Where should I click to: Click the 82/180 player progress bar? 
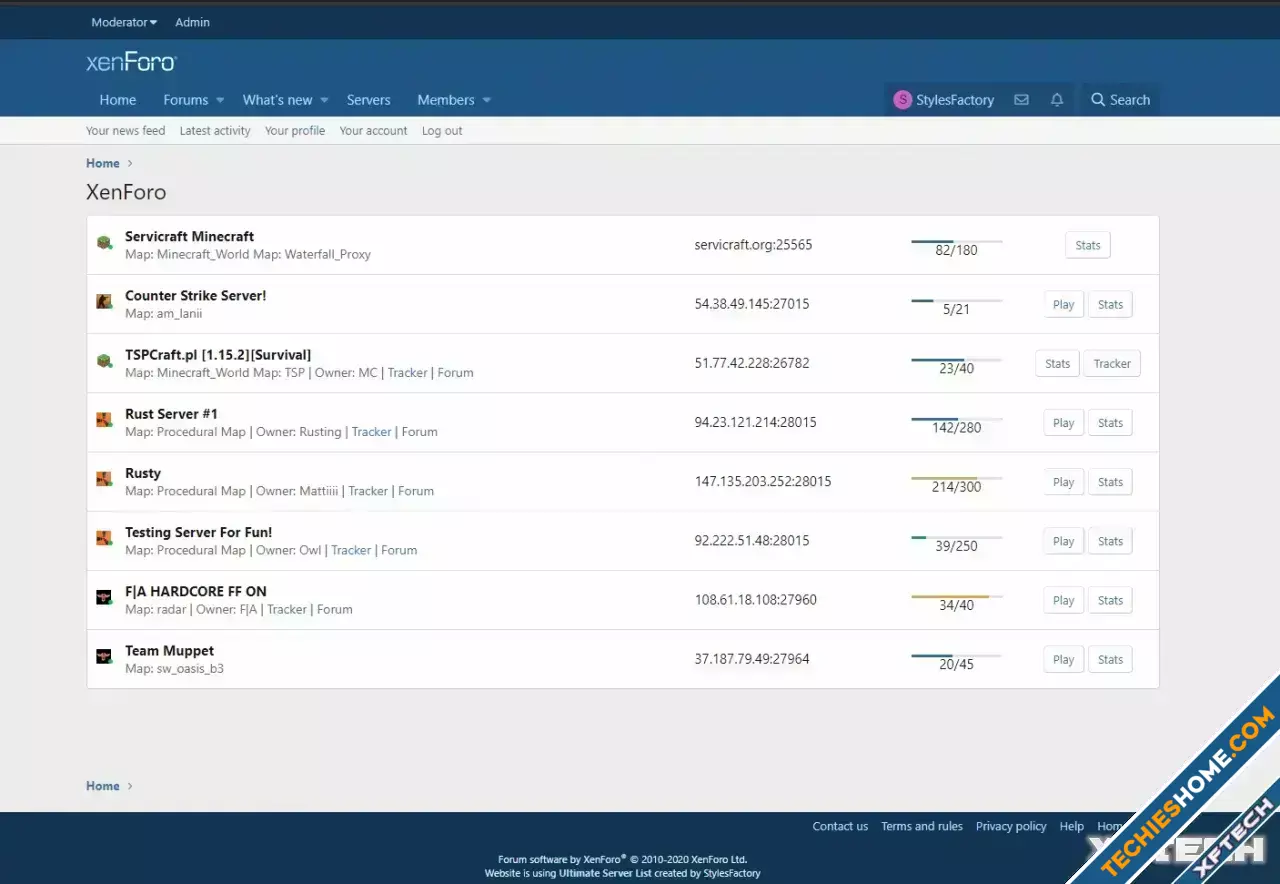click(957, 241)
